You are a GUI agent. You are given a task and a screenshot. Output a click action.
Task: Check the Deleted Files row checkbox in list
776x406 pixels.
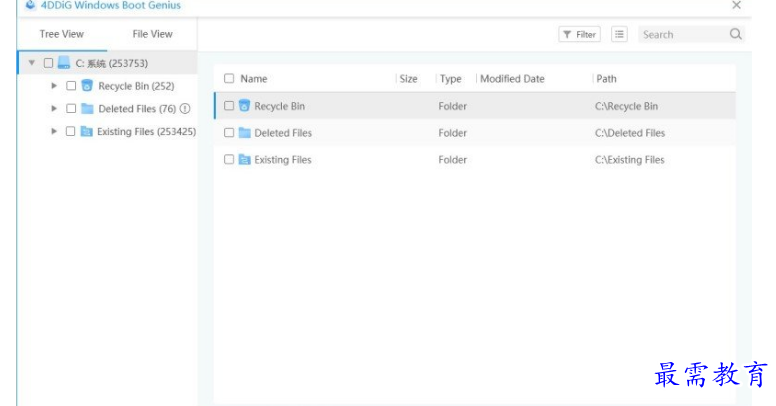(229, 133)
